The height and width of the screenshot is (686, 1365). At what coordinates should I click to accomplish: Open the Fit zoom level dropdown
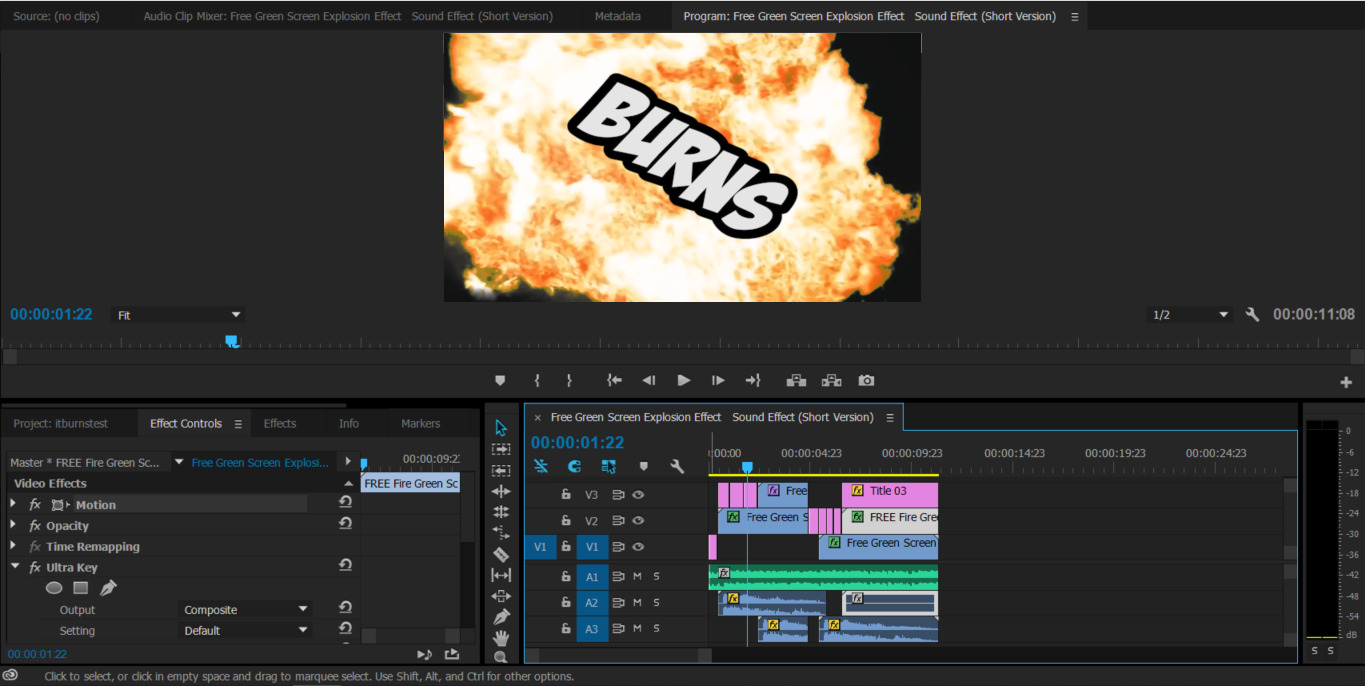(x=178, y=315)
